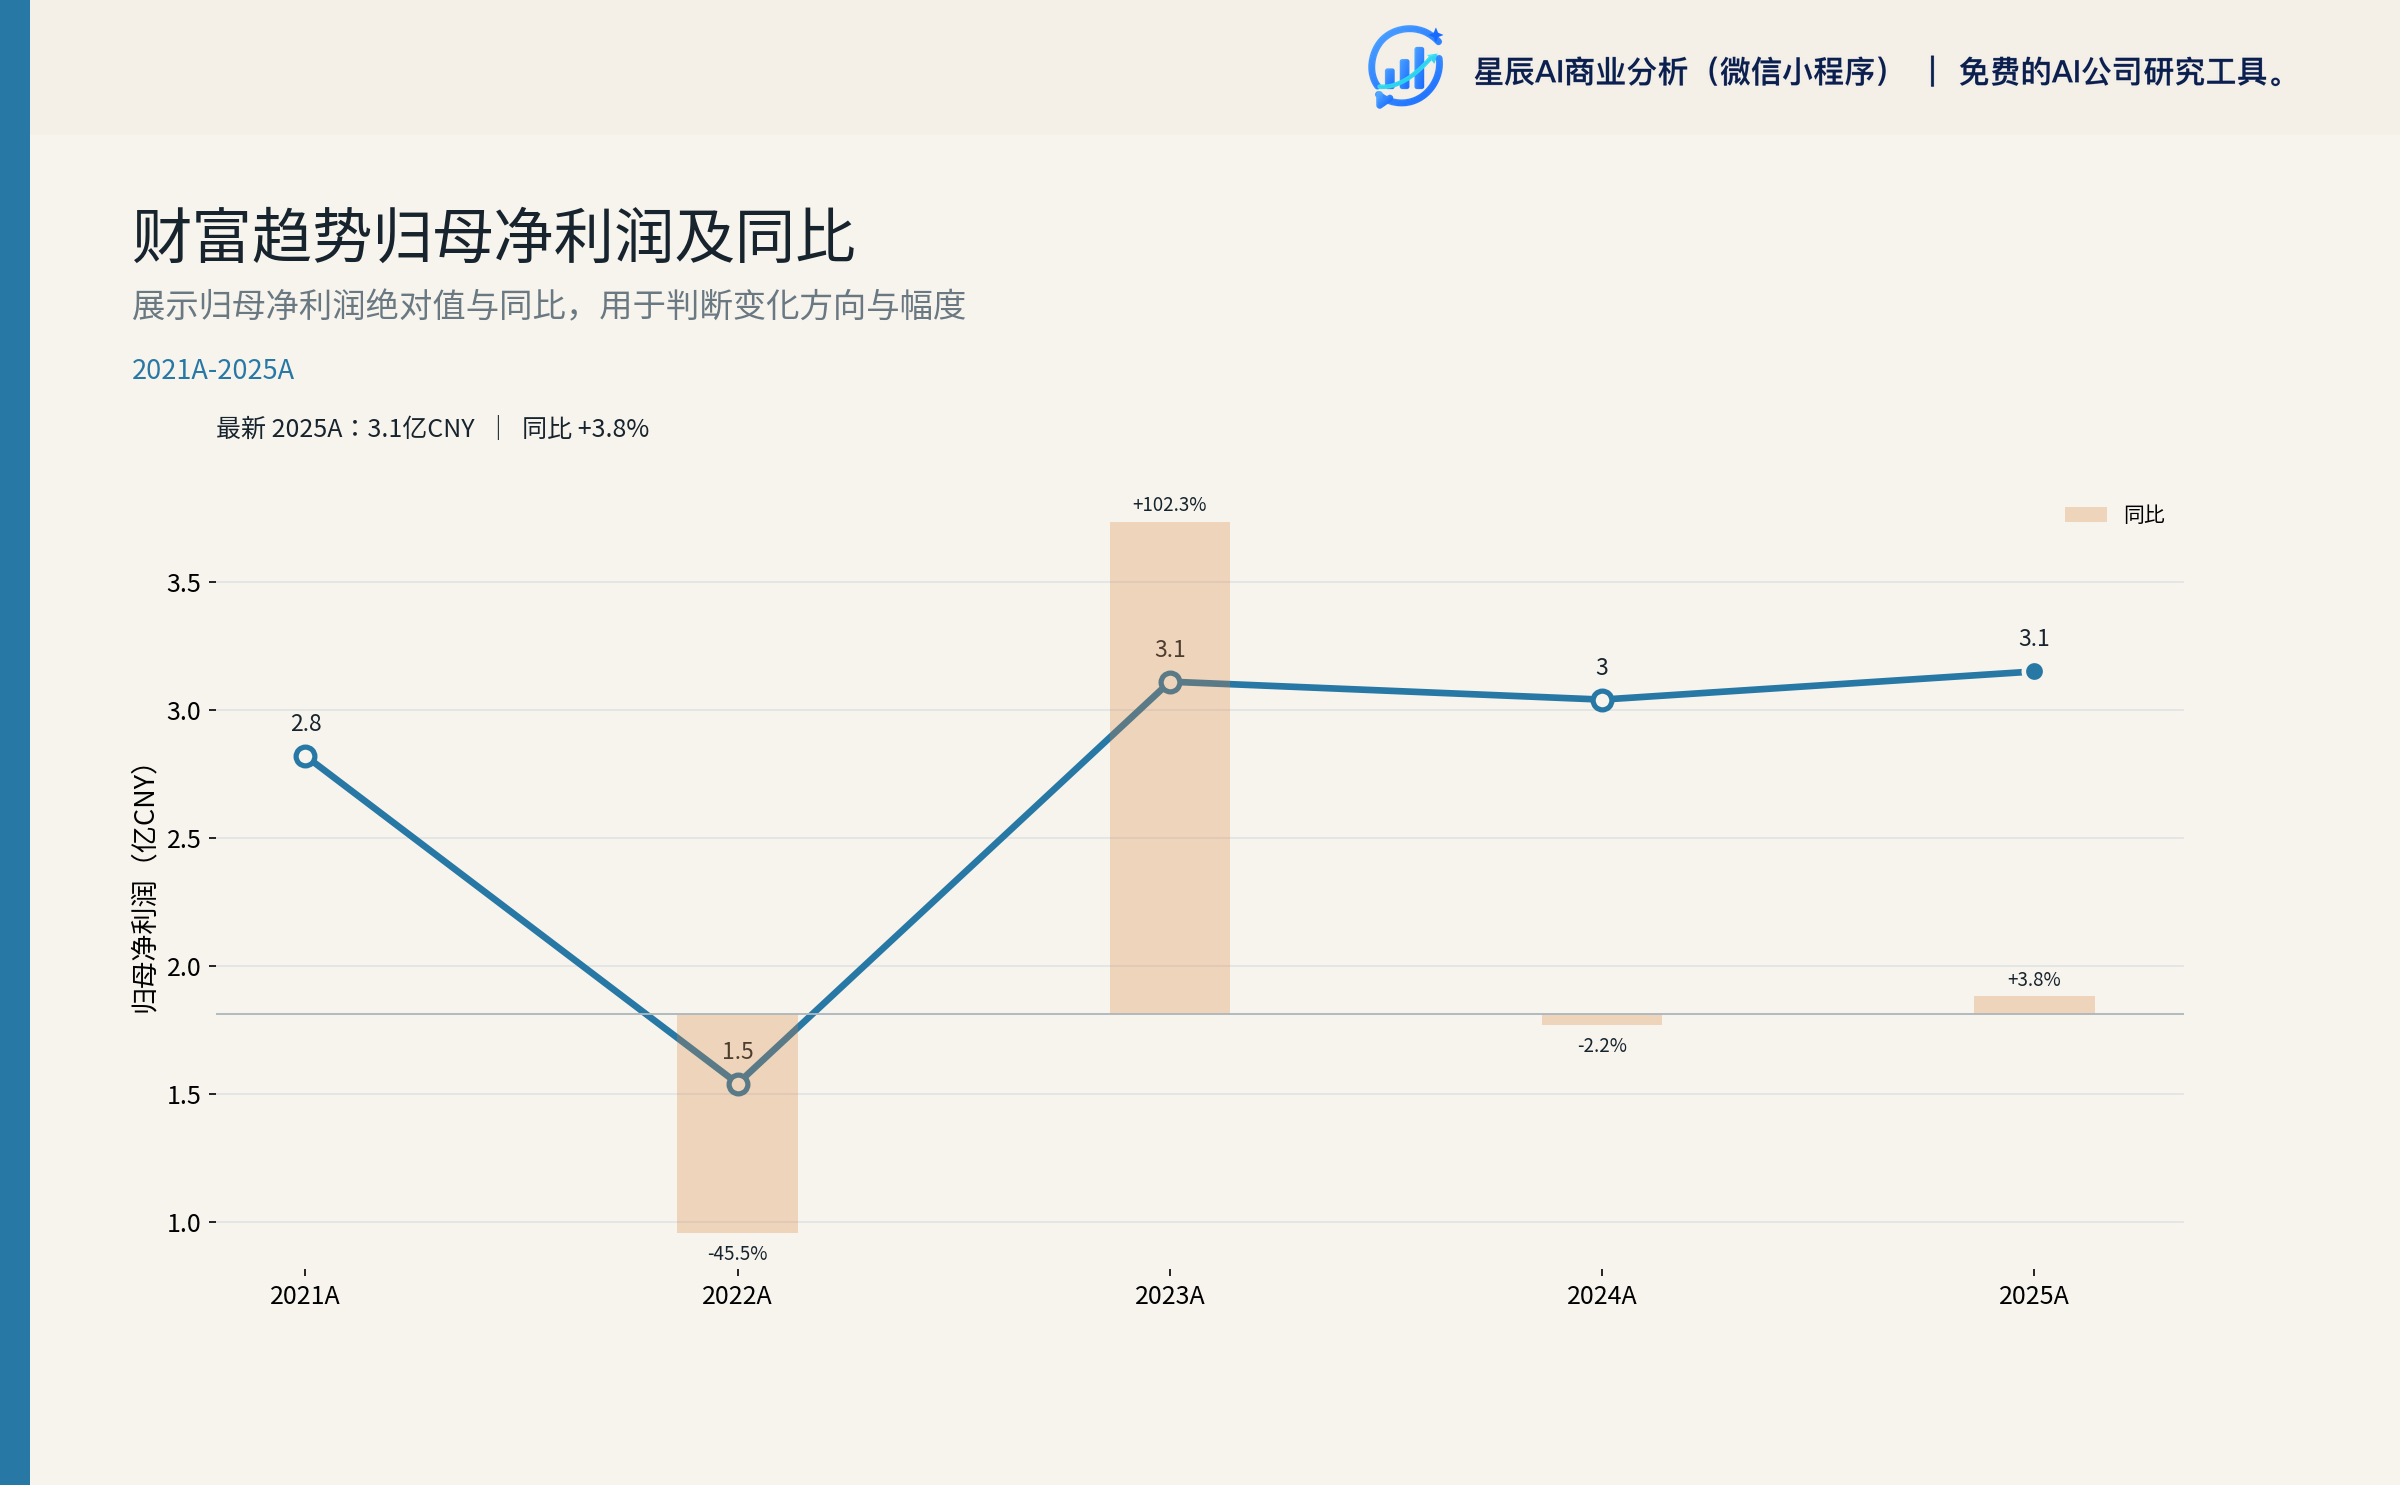Click the 归母净利润(亿CNY) axis title
The image size is (2400, 1485).
coord(144,889)
